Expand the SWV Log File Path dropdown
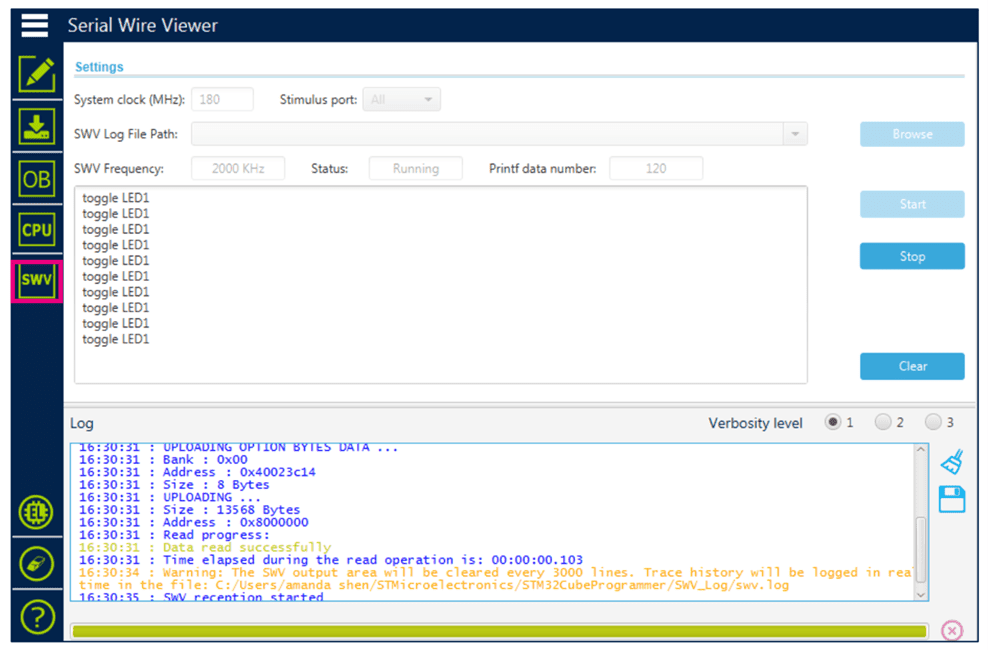 (795, 134)
